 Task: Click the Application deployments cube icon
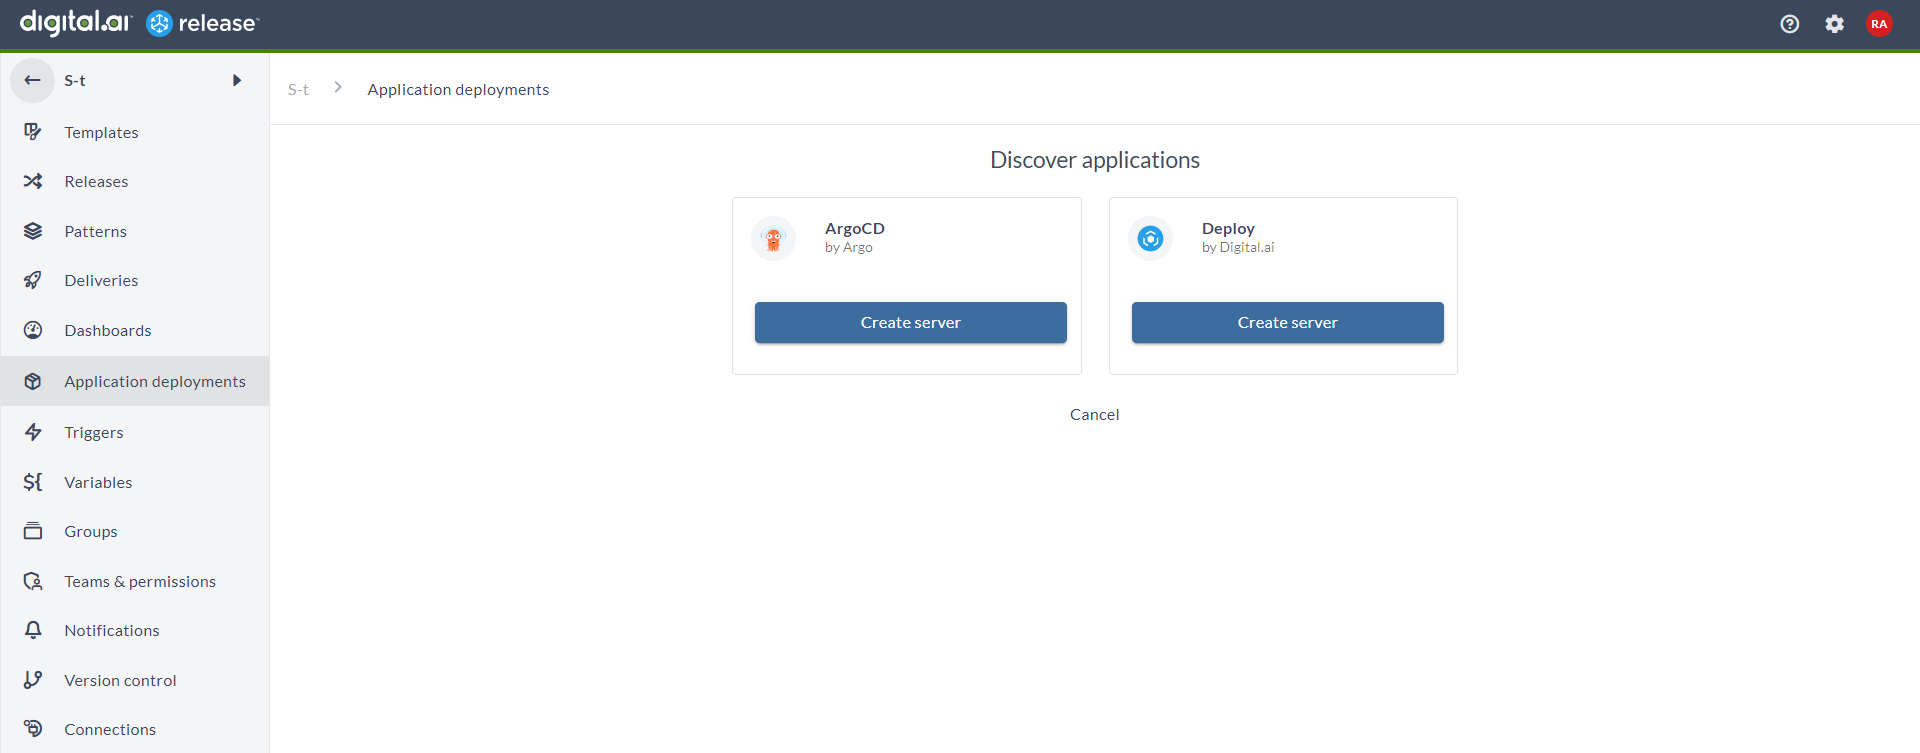point(33,381)
